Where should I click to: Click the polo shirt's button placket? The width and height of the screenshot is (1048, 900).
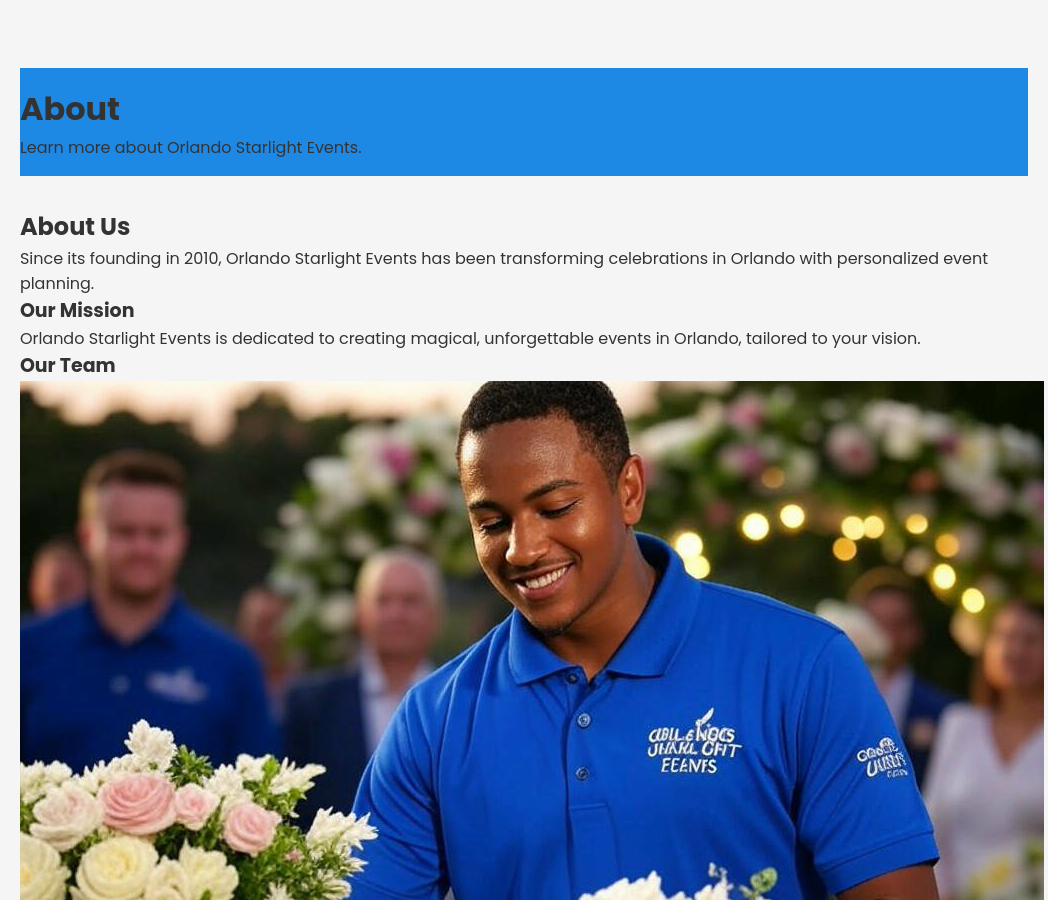(584, 750)
